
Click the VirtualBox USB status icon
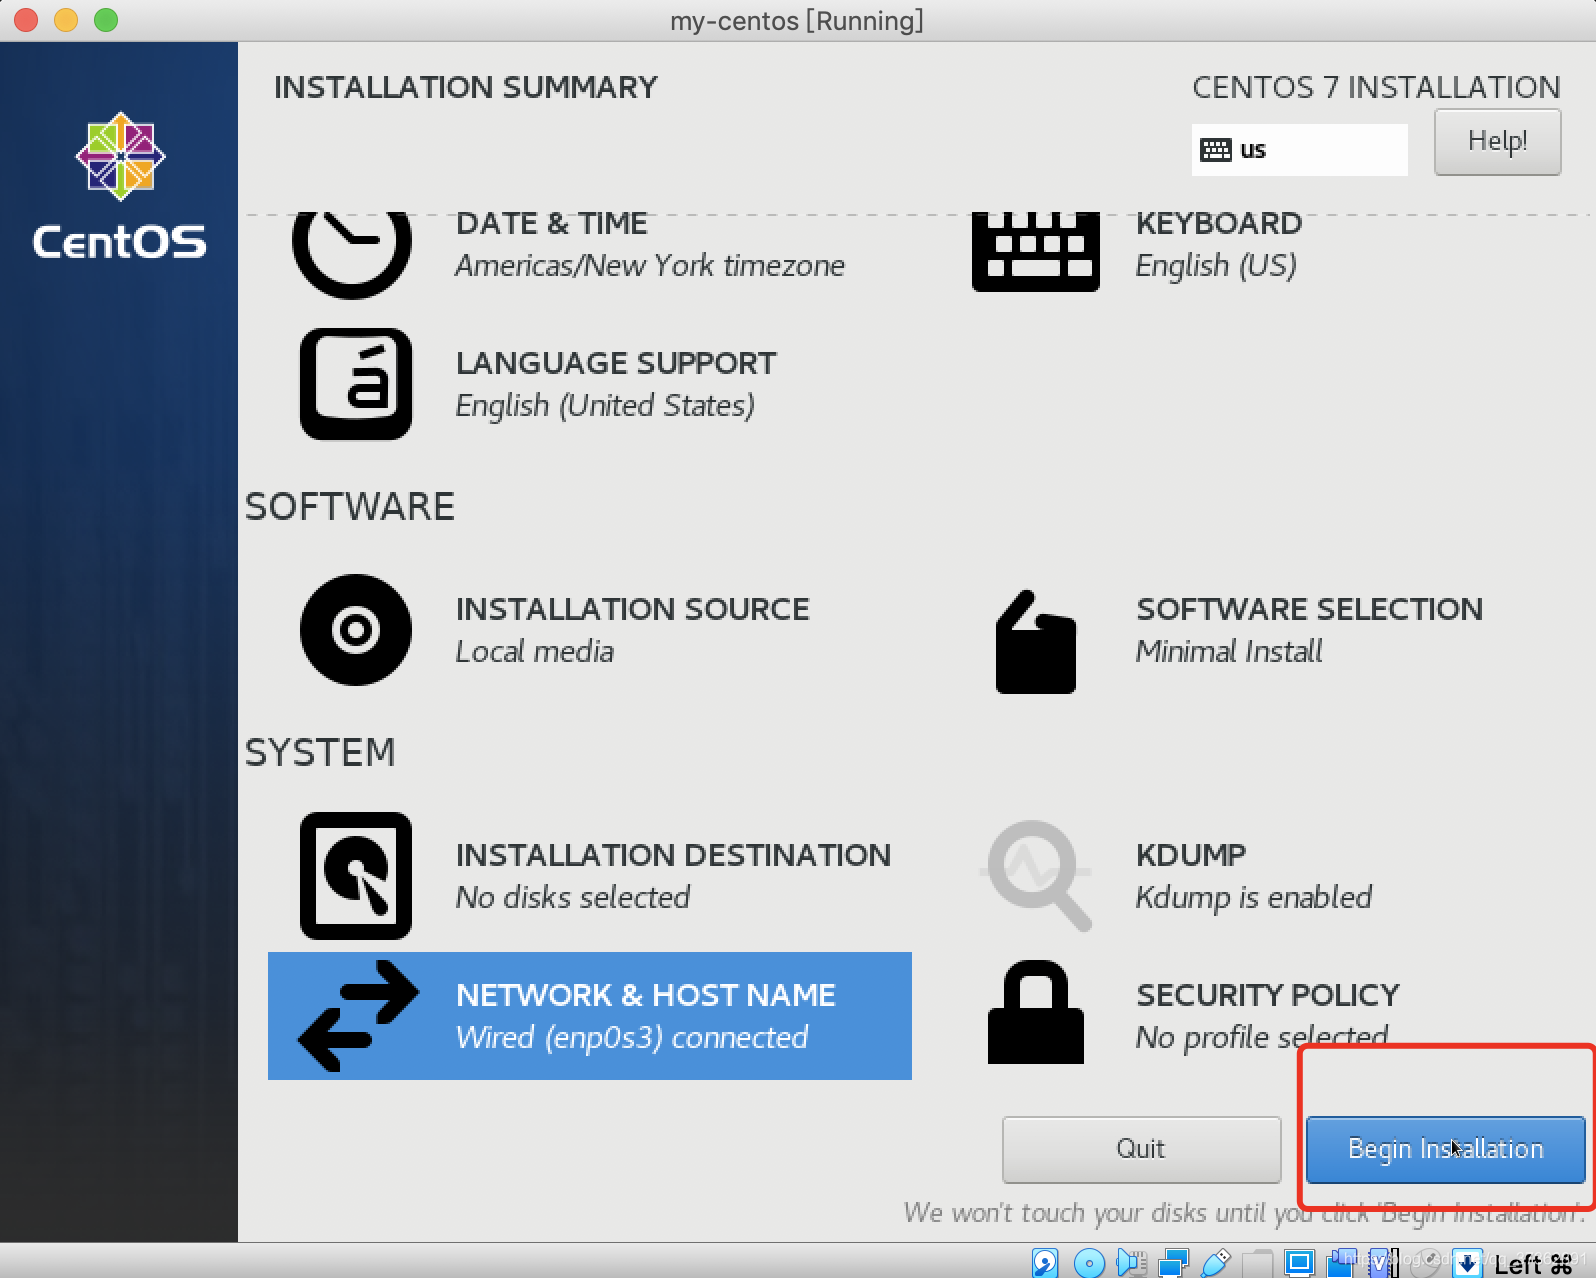point(1216,1263)
